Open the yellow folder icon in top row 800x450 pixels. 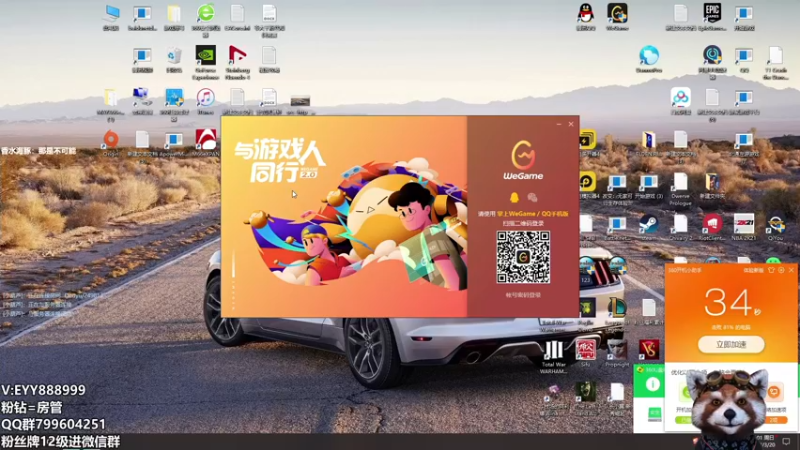point(174,18)
